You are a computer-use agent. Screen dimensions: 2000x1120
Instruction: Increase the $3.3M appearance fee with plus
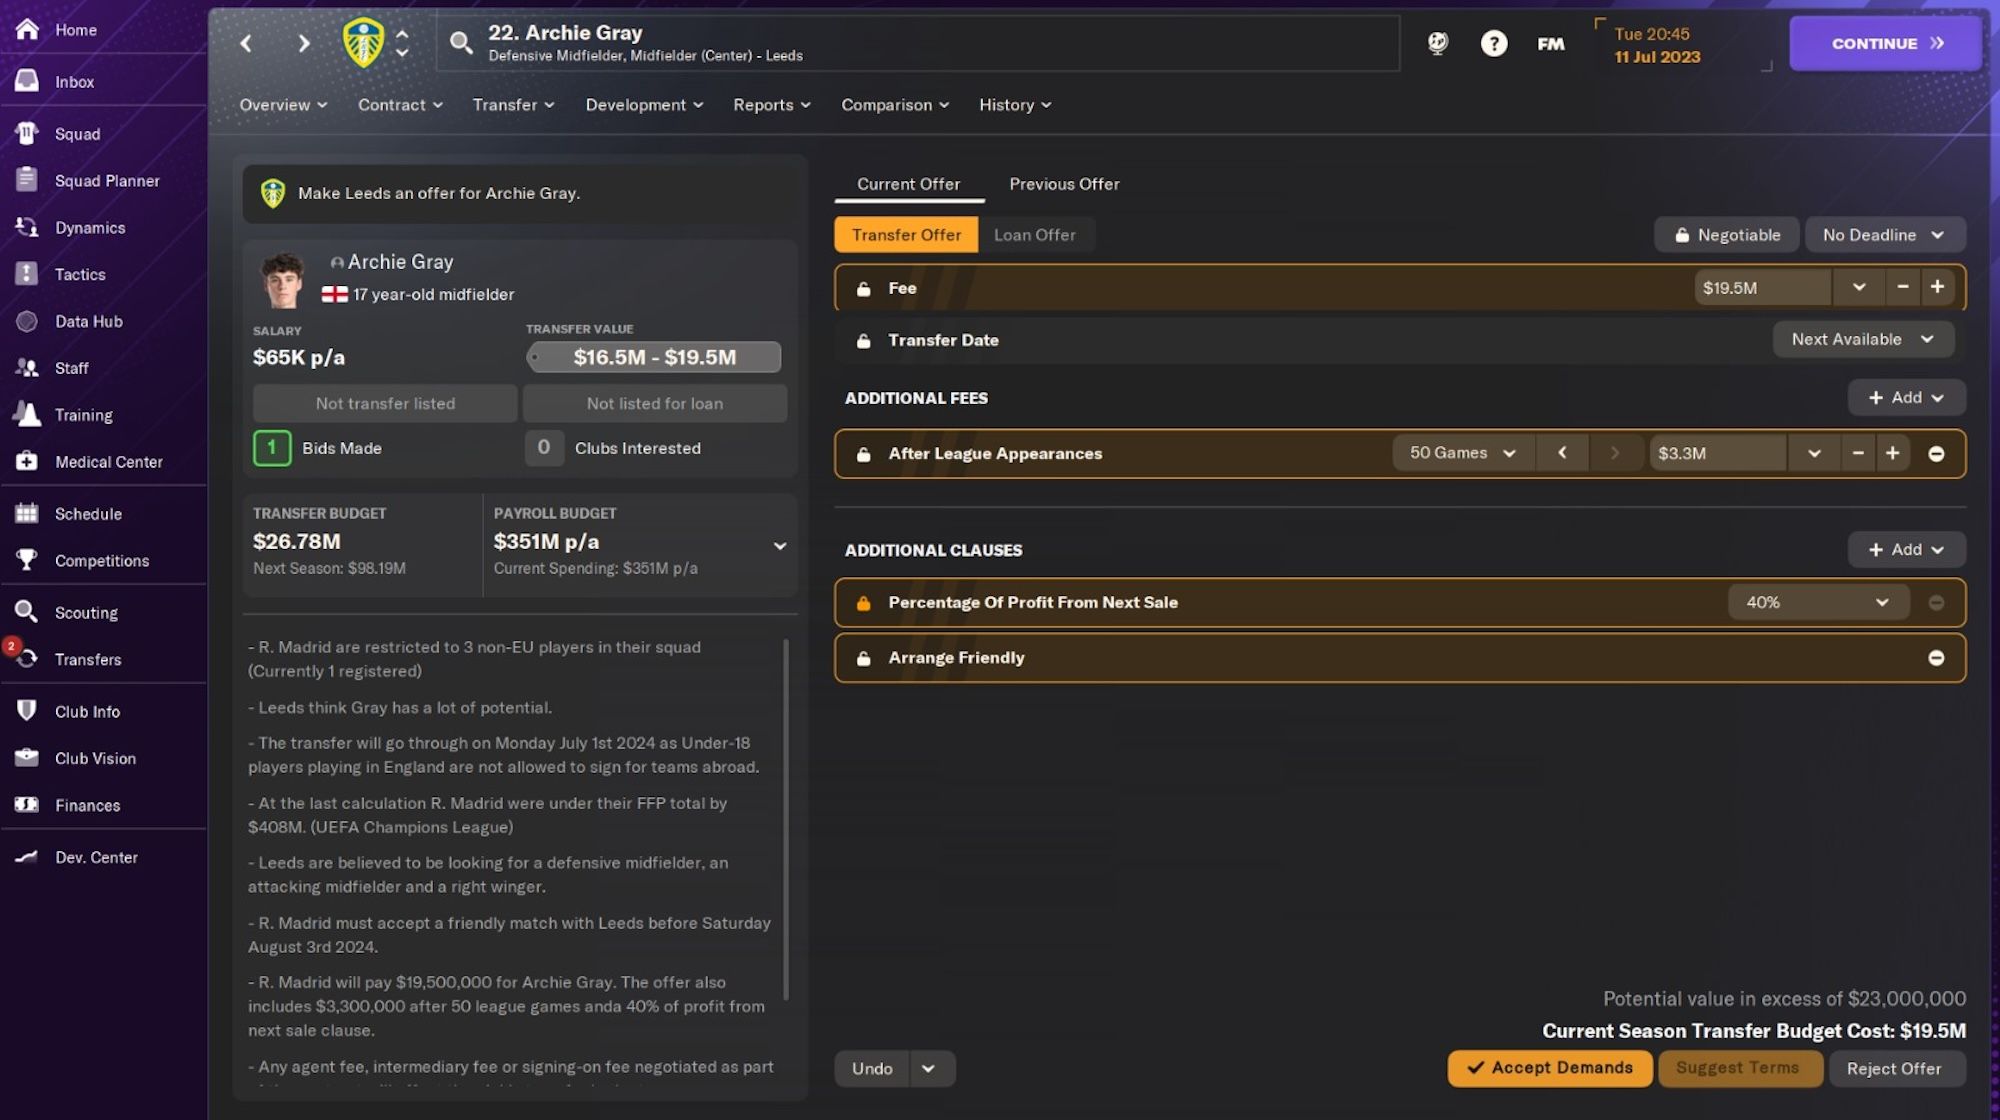pyautogui.click(x=1892, y=453)
